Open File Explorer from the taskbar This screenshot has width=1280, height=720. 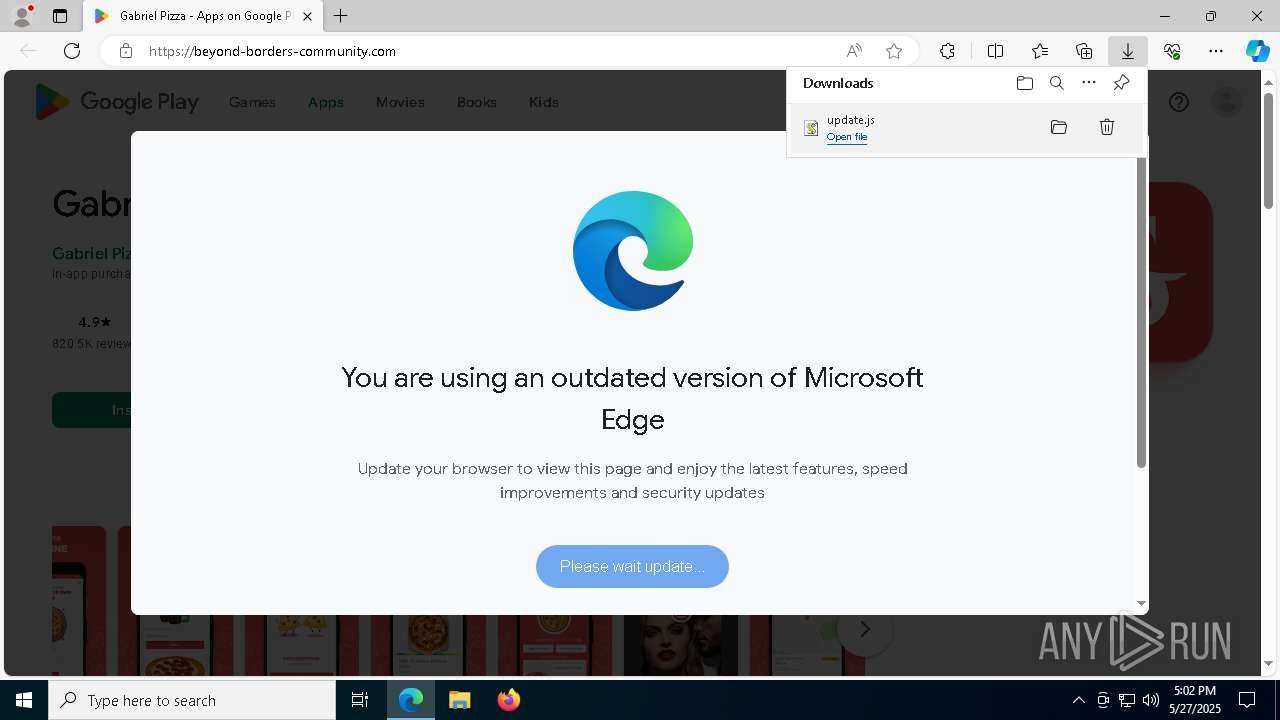pos(459,700)
